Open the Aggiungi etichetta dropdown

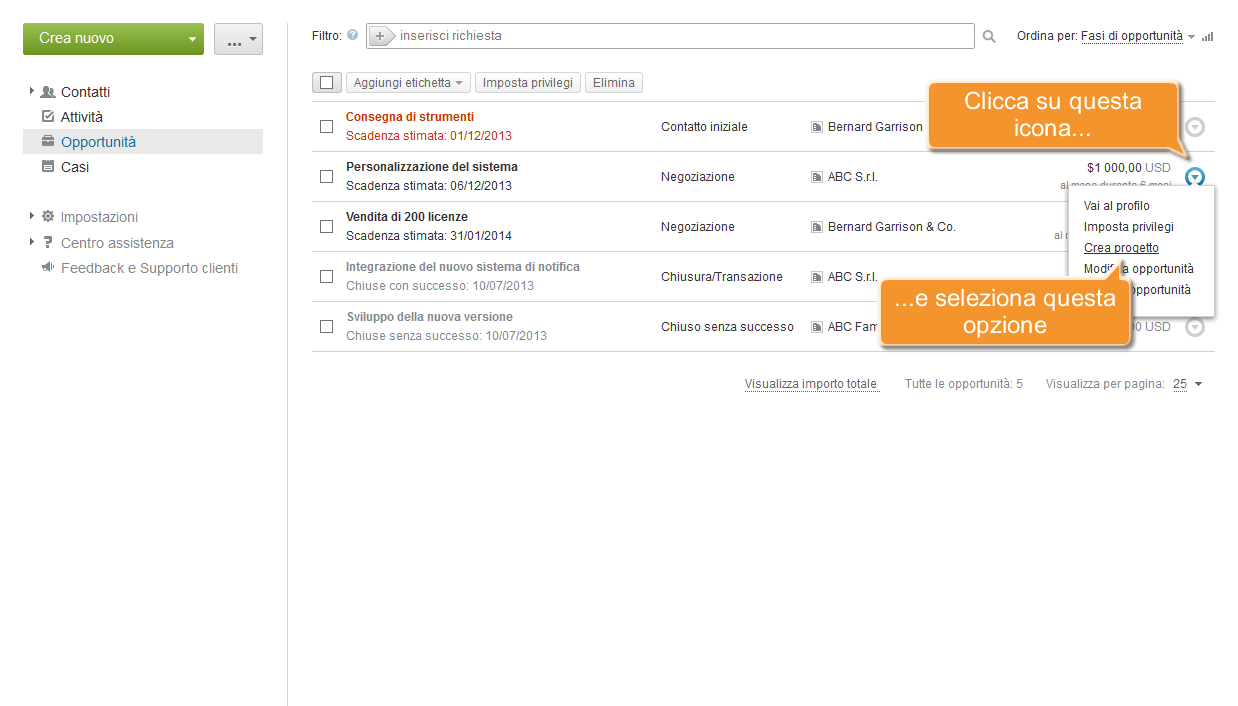click(408, 83)
